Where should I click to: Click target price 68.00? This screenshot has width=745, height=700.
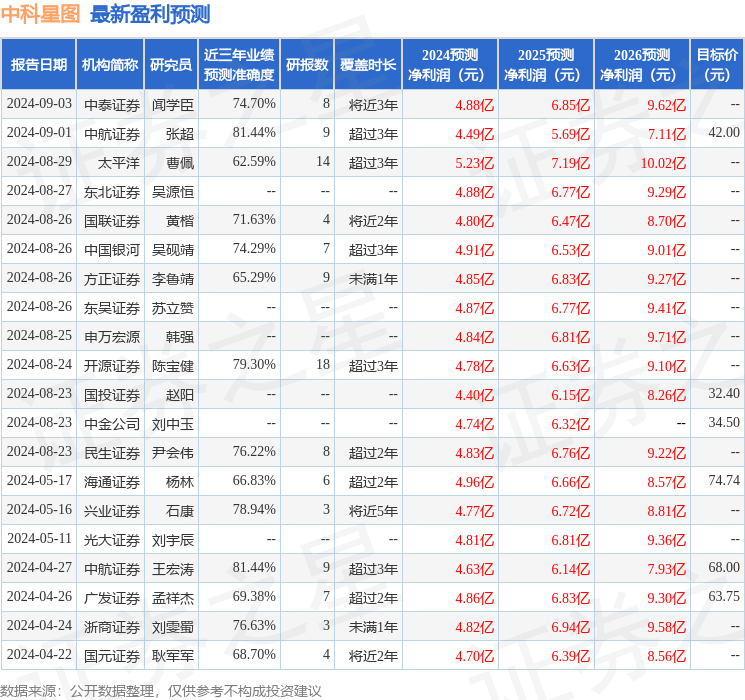724,567
